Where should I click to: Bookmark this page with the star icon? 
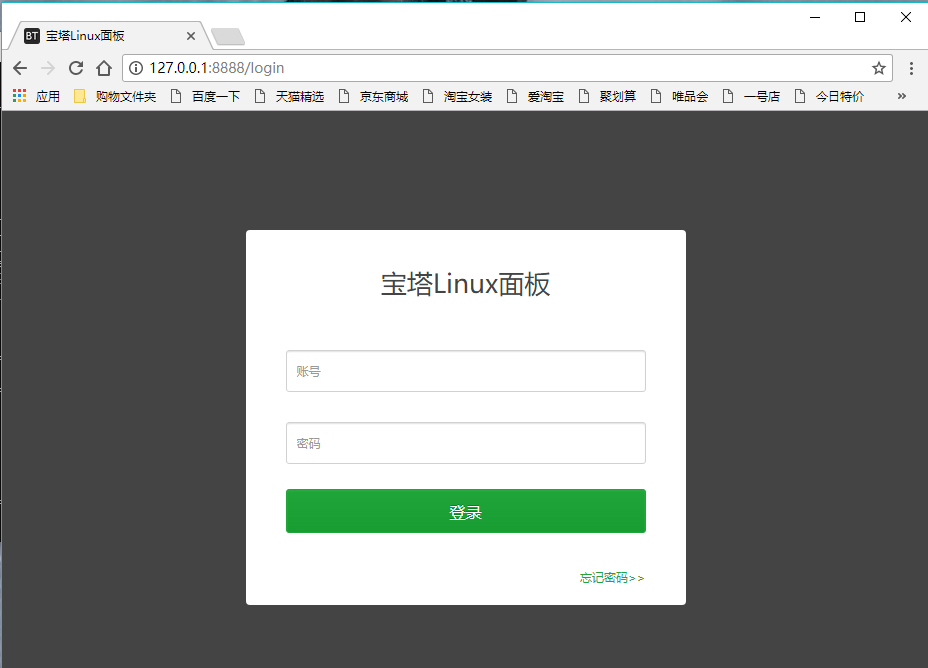(878, 68)
